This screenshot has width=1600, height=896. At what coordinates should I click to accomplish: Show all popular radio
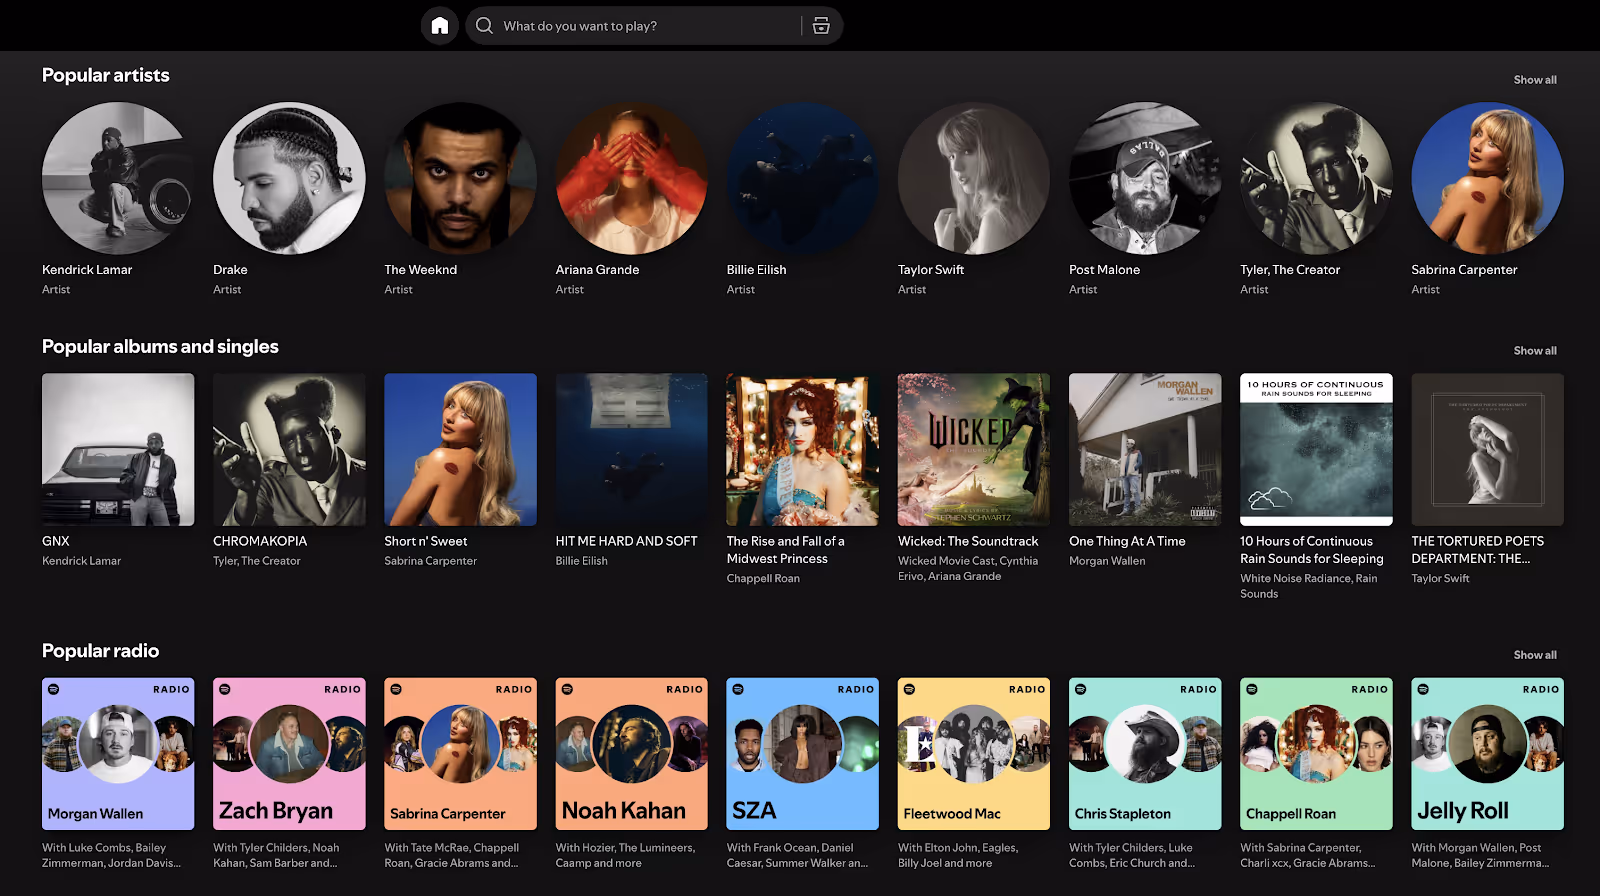click(1535, 655)
